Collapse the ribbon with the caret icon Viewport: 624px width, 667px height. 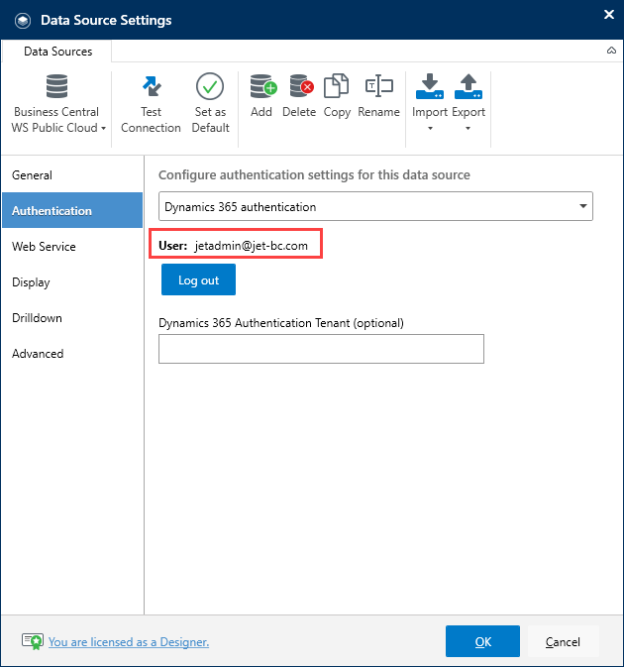(611, 51)
